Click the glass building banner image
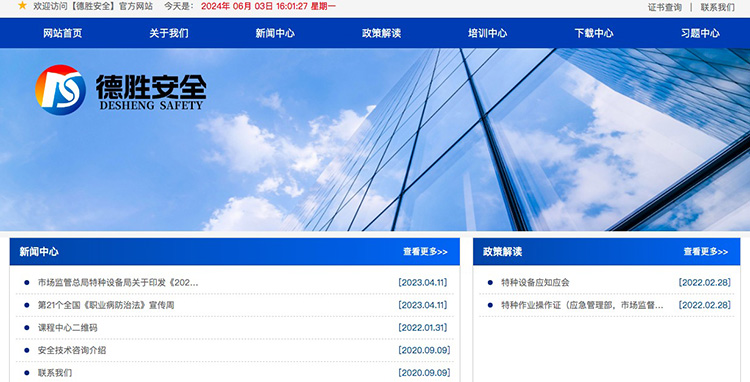 tap(375, 140)
